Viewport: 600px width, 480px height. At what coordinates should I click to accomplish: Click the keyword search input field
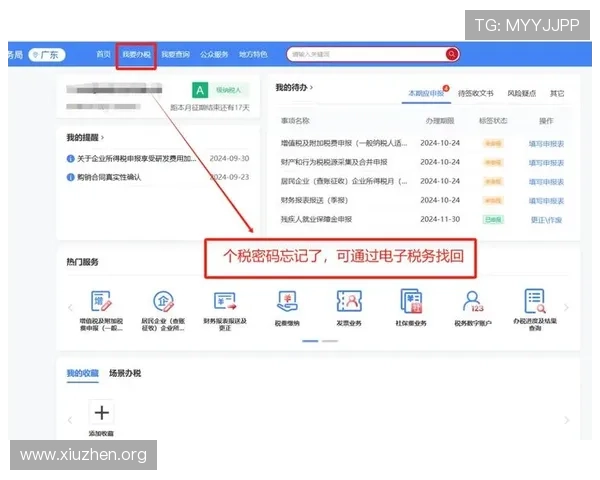tap(366, 54)
